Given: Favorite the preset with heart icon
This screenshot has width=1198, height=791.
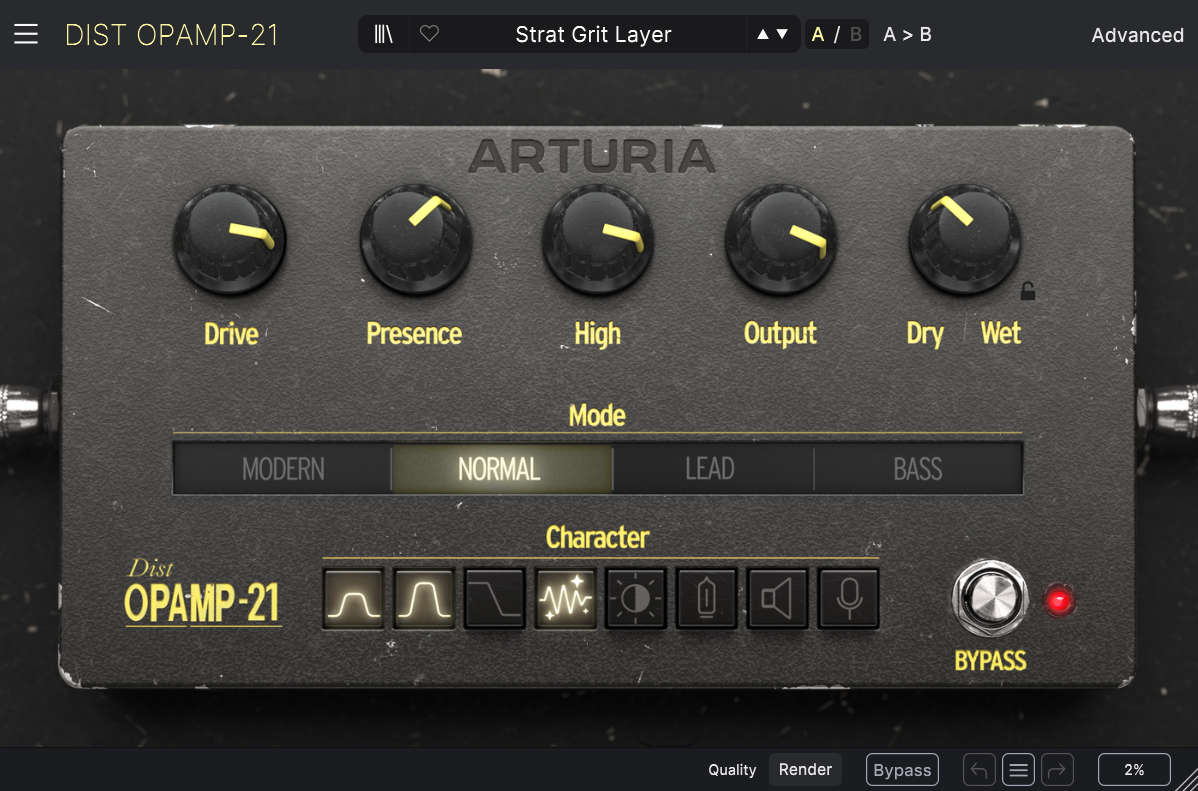Looking at the screenshot, I should (429, 34).
